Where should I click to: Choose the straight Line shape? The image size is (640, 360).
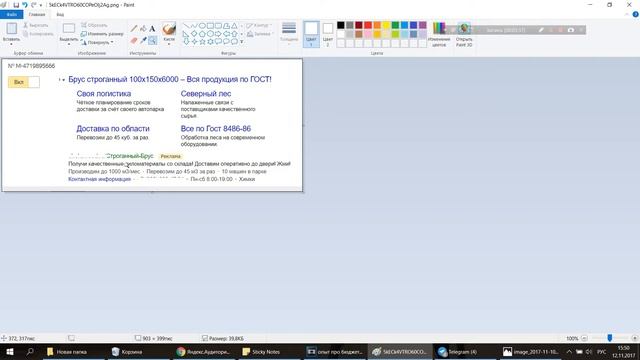(186, 26)
